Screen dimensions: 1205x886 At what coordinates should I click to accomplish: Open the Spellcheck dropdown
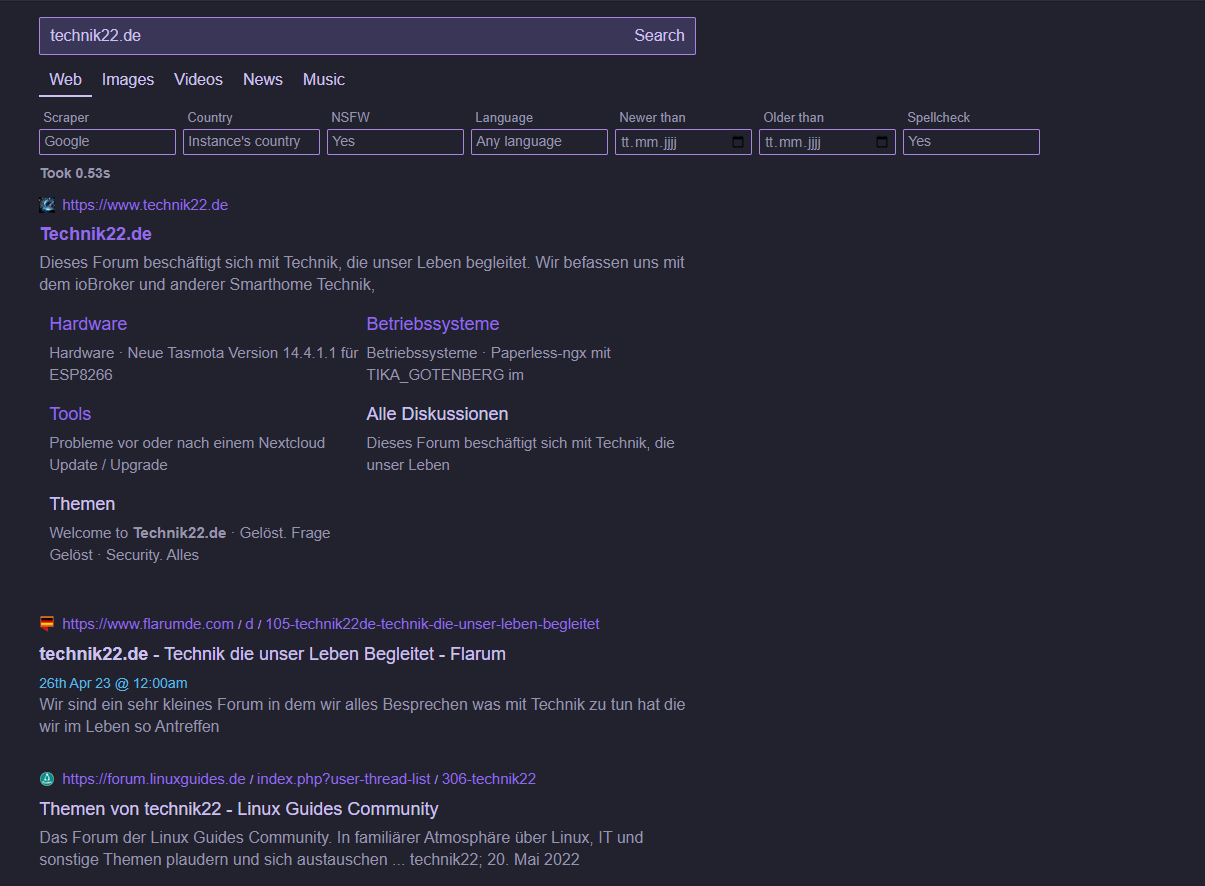(972, 142)
